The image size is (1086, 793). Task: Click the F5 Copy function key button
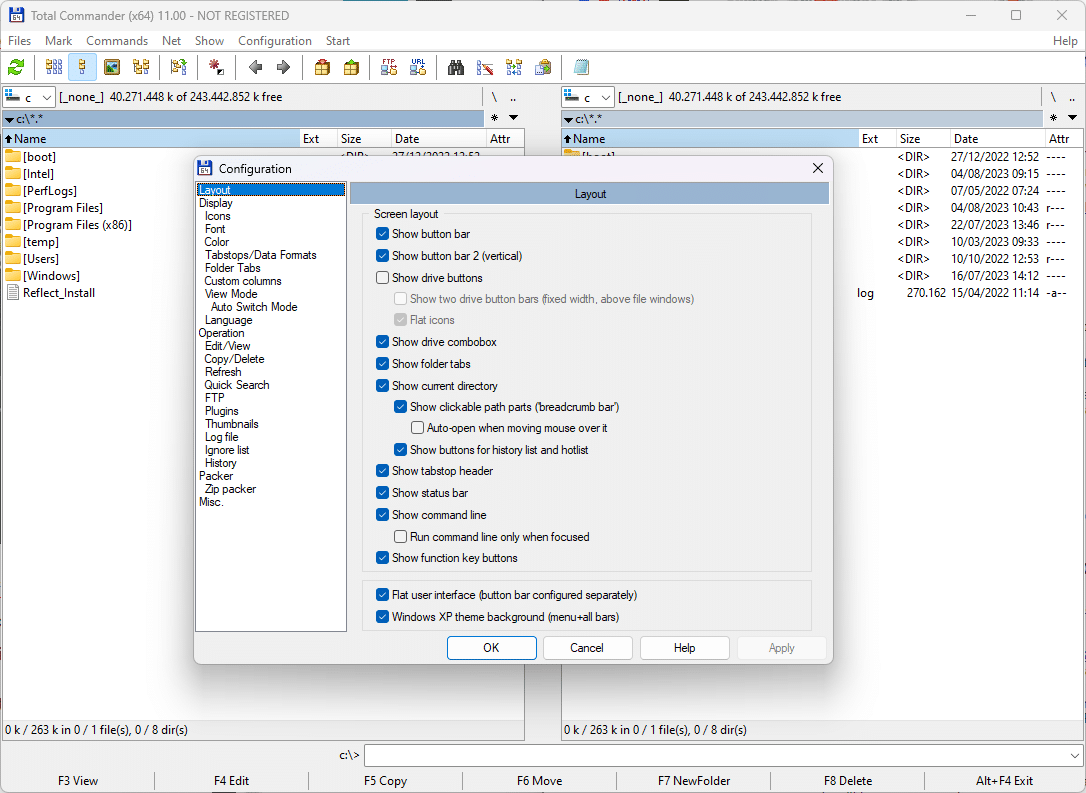point(385,781)
